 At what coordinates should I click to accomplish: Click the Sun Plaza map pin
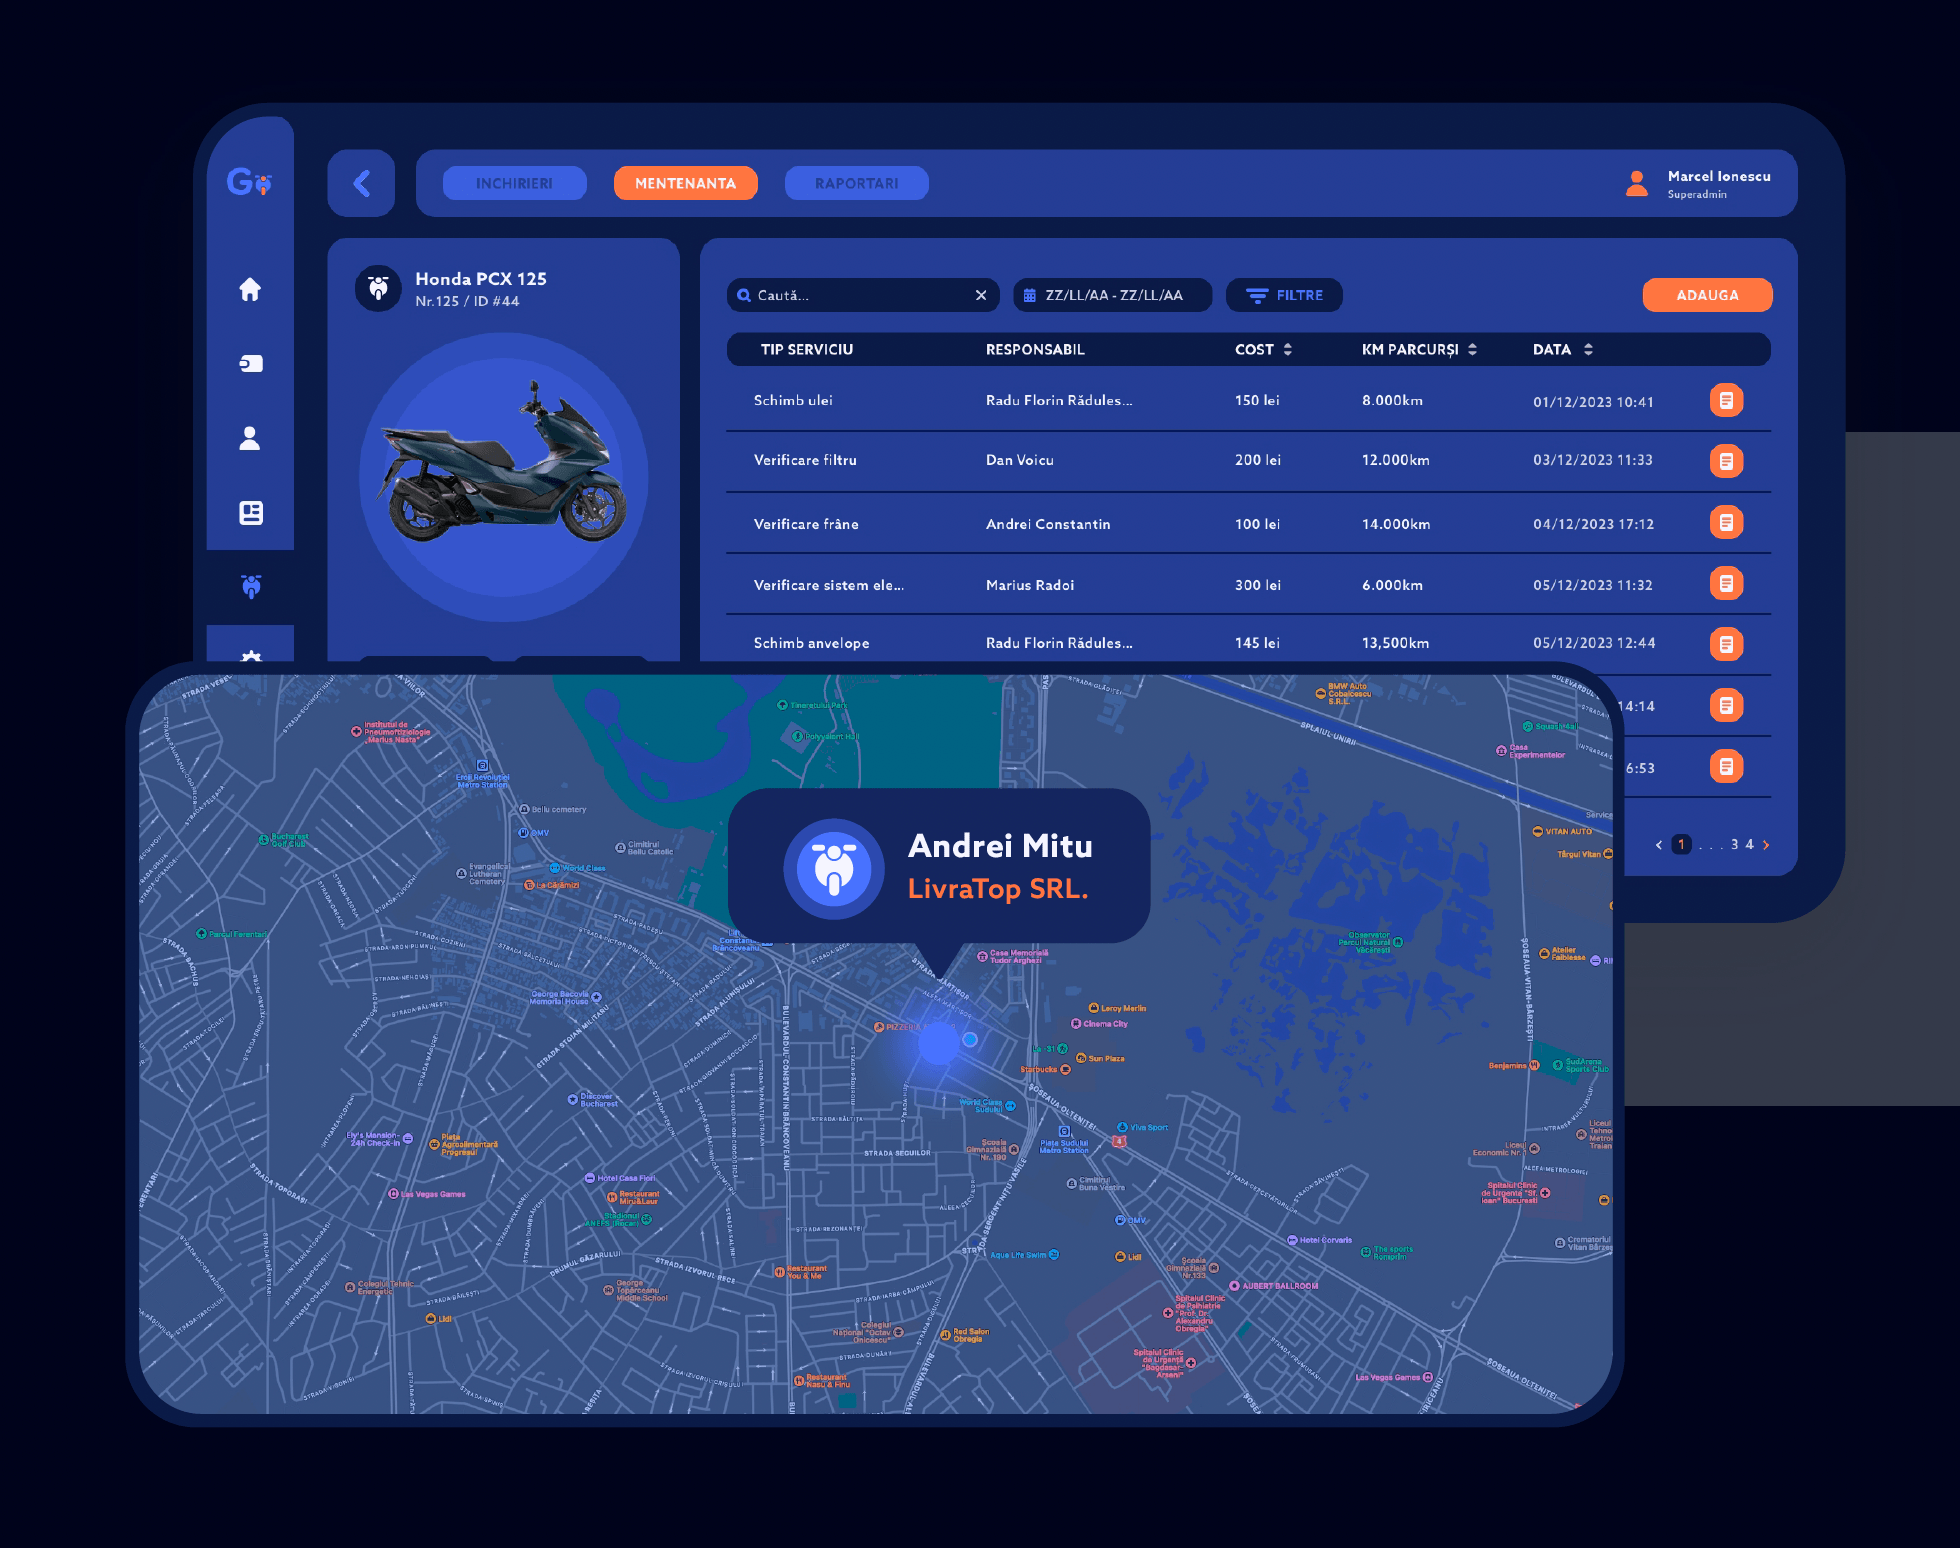[1081, 1058]
